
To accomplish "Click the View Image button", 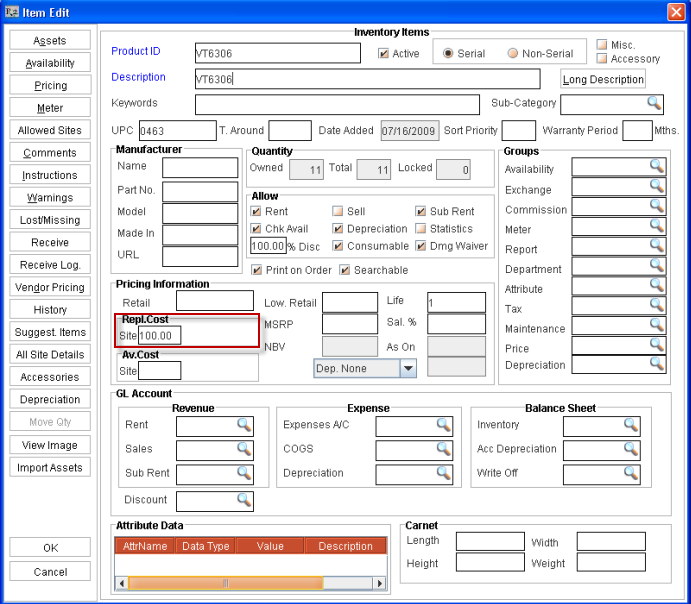I will [x=50, y=445].
